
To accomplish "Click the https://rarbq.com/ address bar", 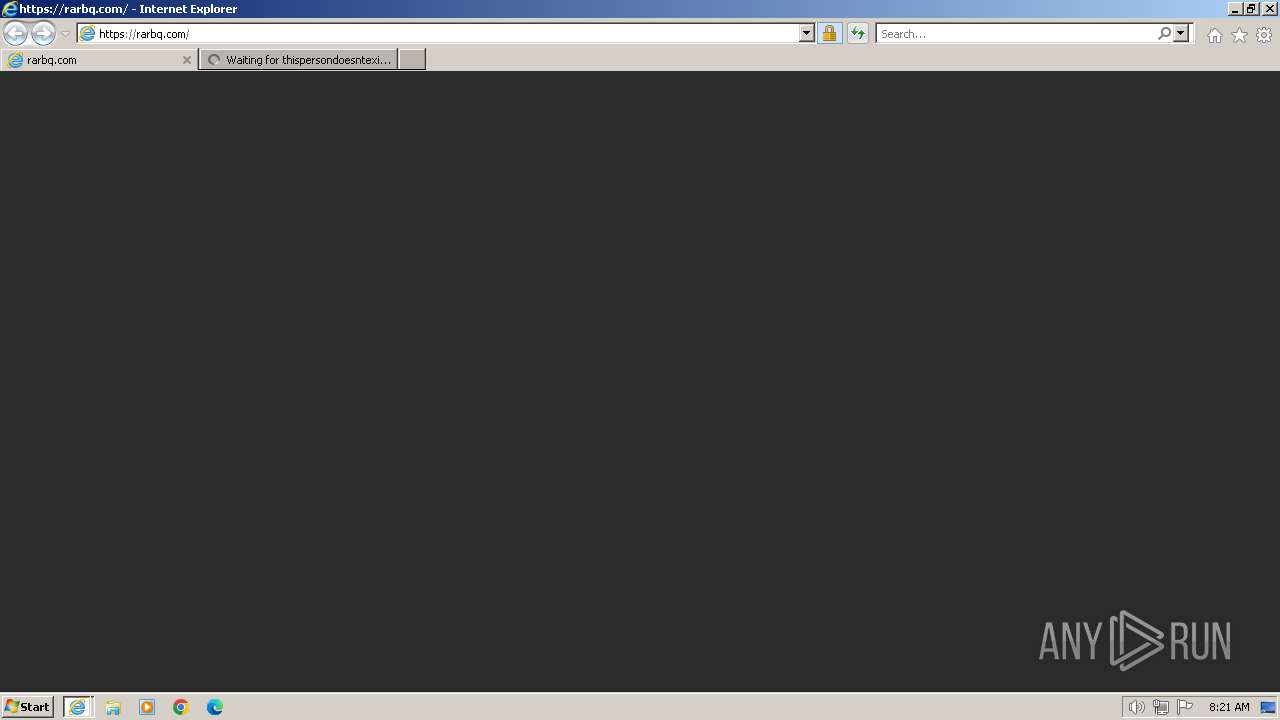I will pos(438,34).
